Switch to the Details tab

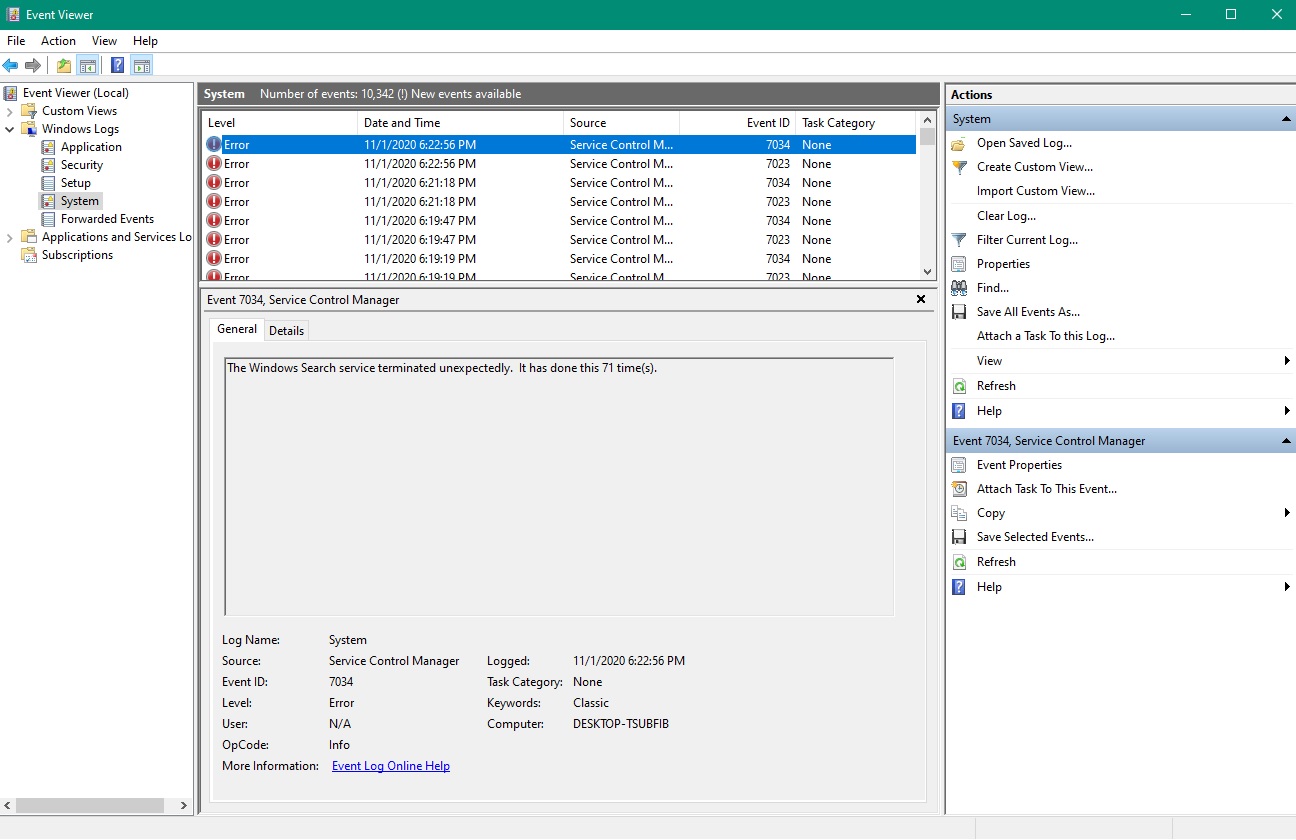tap(286, 331)
